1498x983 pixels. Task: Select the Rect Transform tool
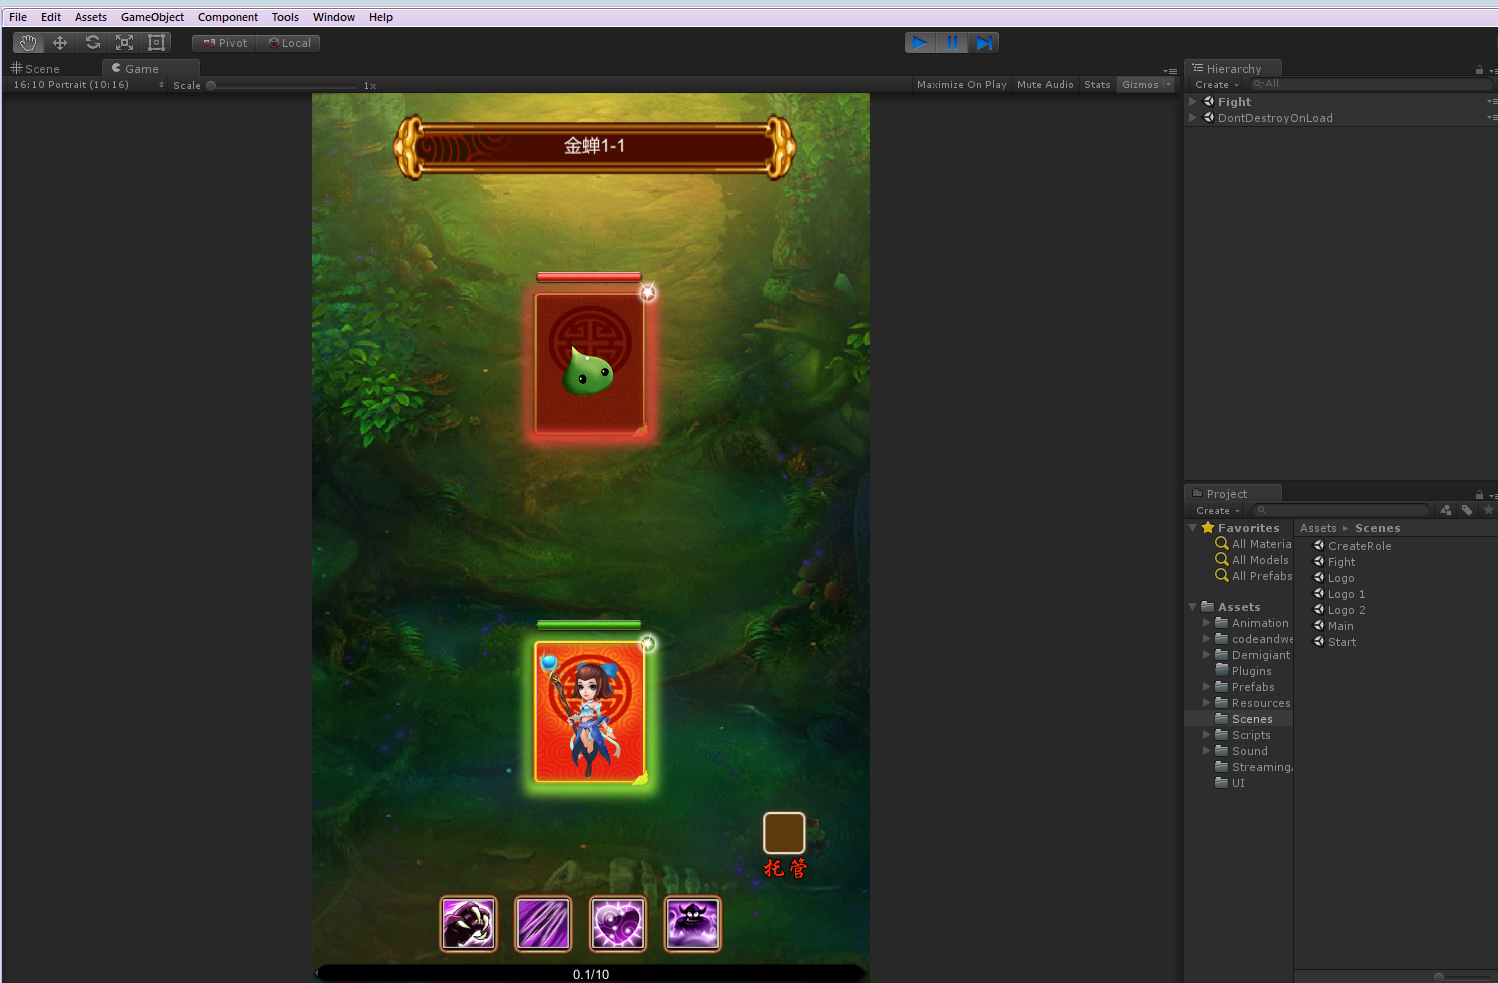156,43
